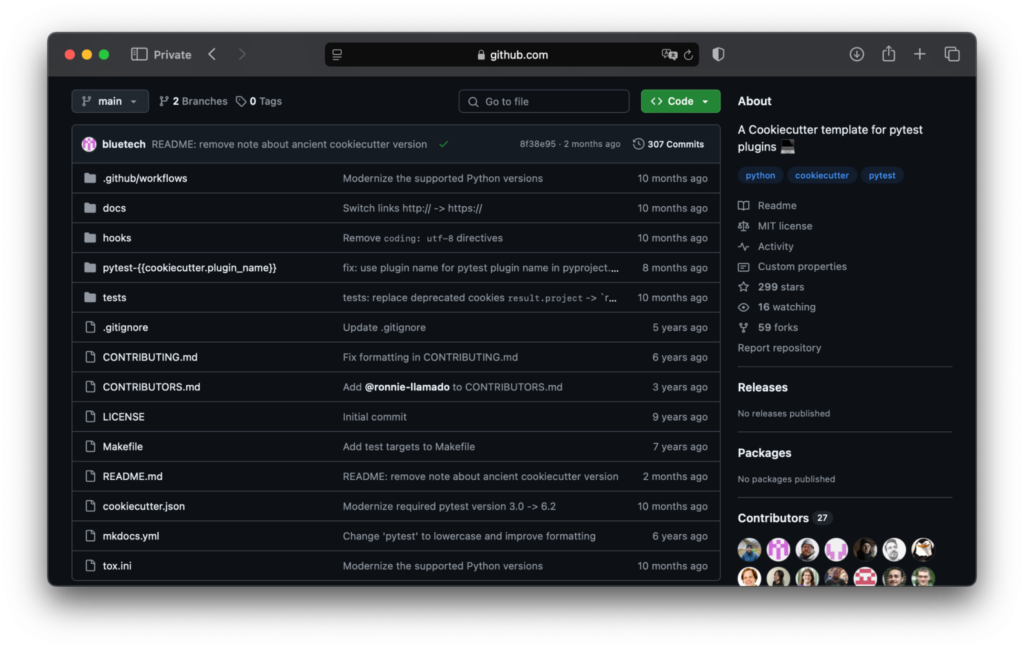
Task: Open the Safari downloads icon
Action: coord(857,55)
